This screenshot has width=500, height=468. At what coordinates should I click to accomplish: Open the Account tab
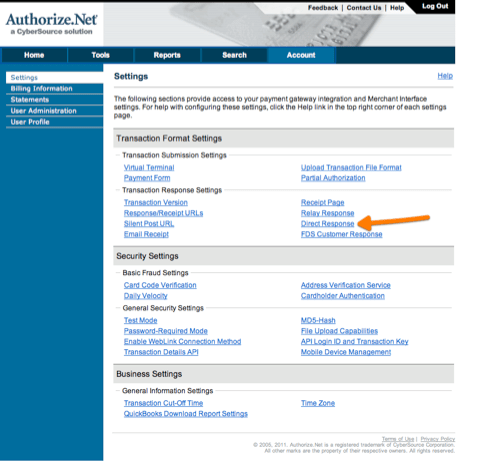click(301, 55)
